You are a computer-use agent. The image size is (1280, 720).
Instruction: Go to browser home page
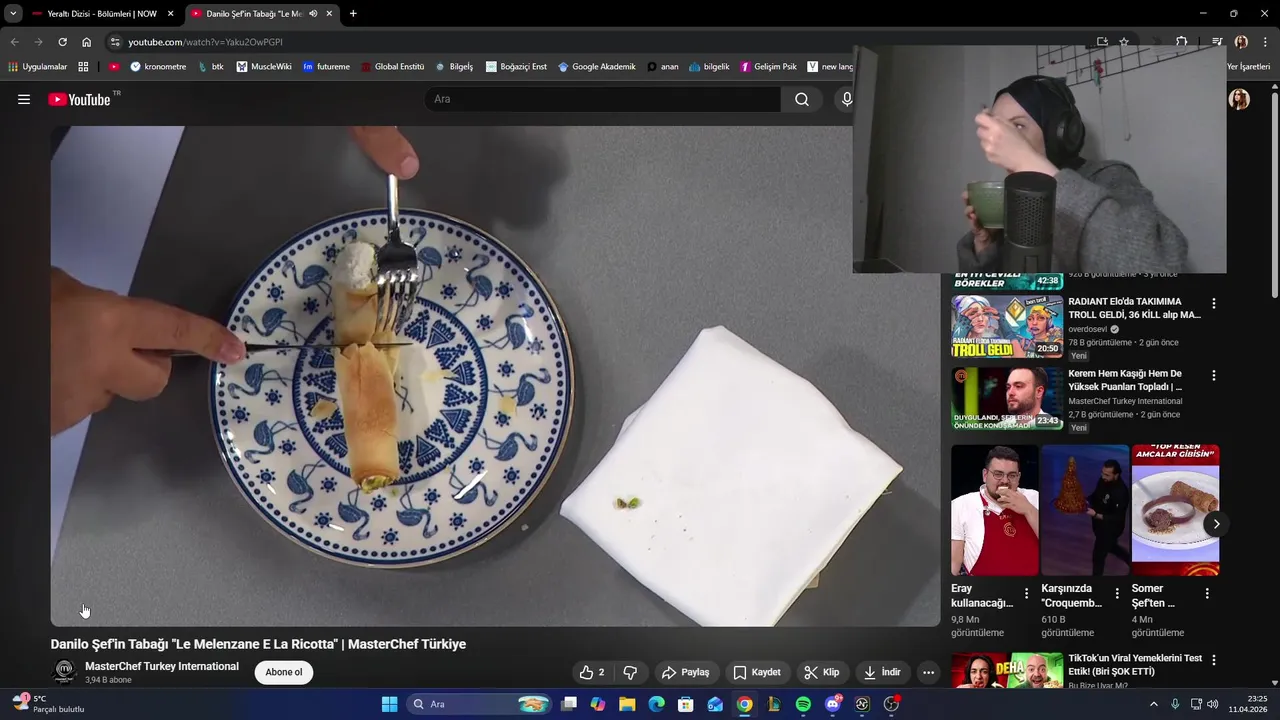(86, 42)
